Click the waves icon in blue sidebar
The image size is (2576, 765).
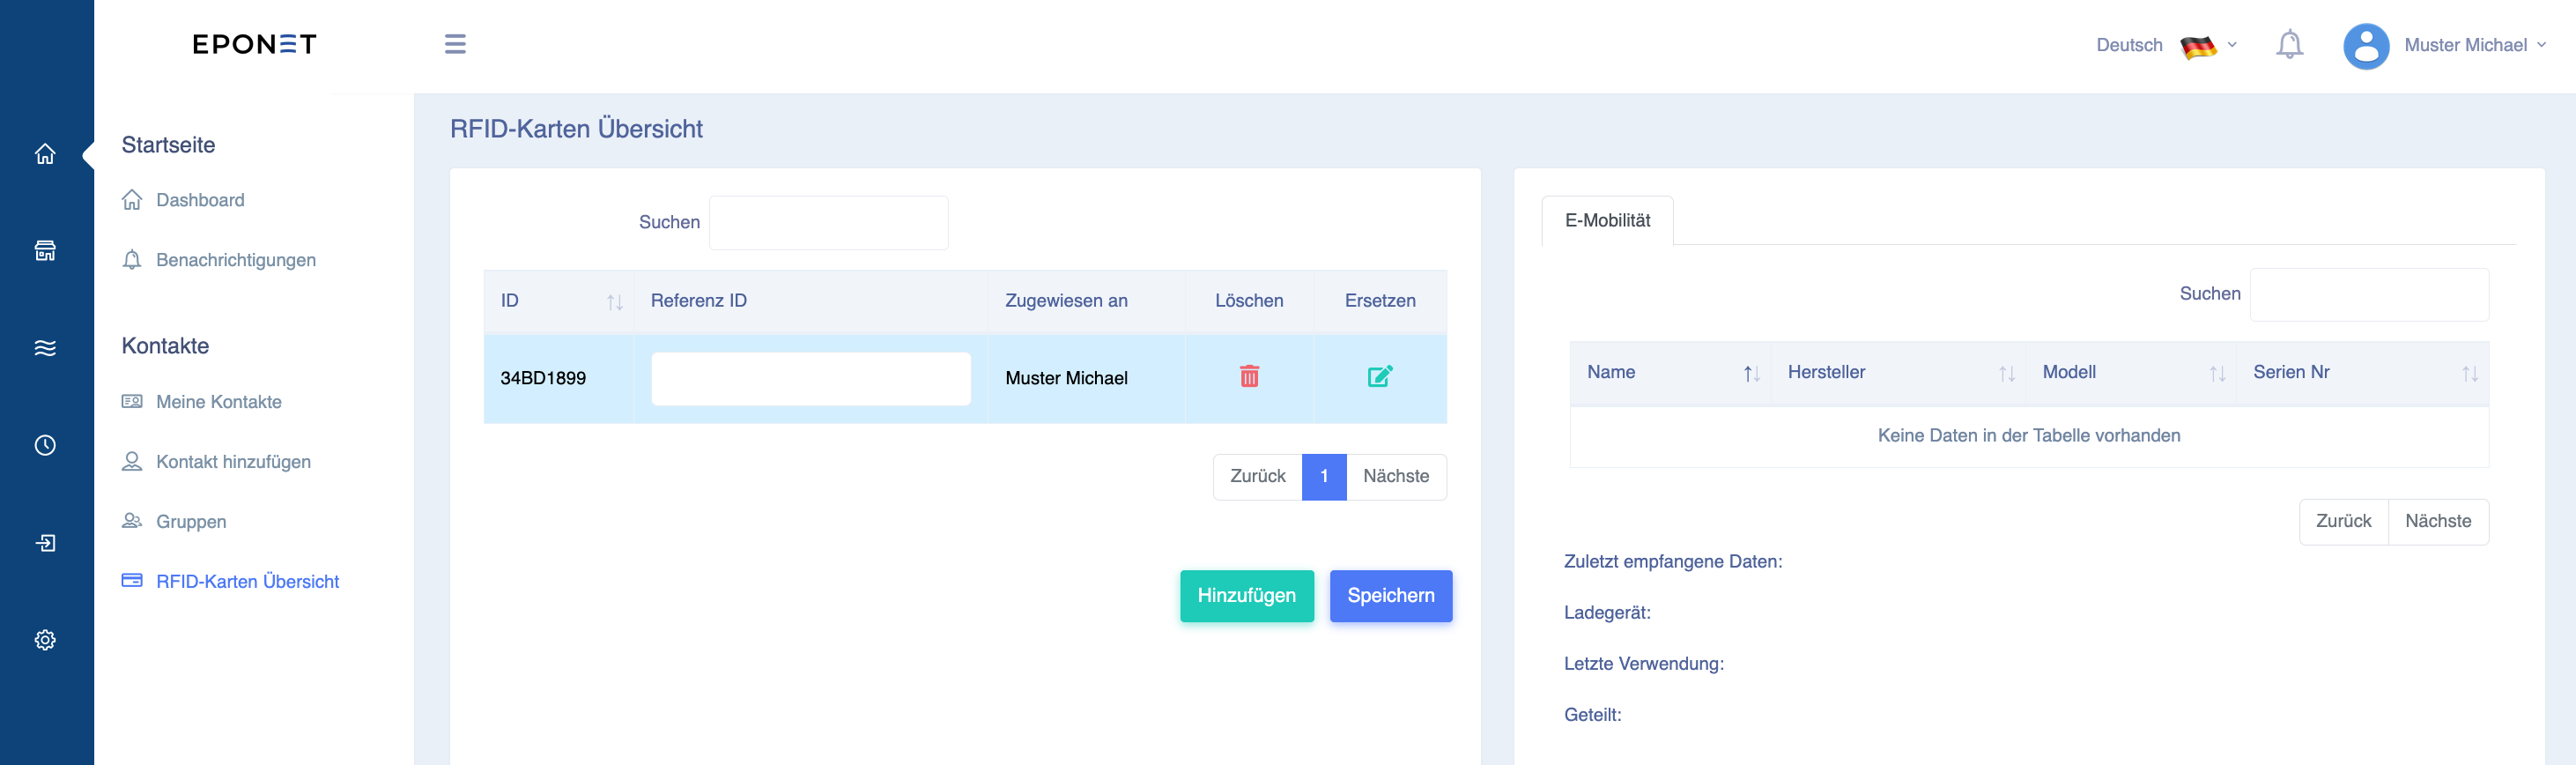[x=45, y=348]
